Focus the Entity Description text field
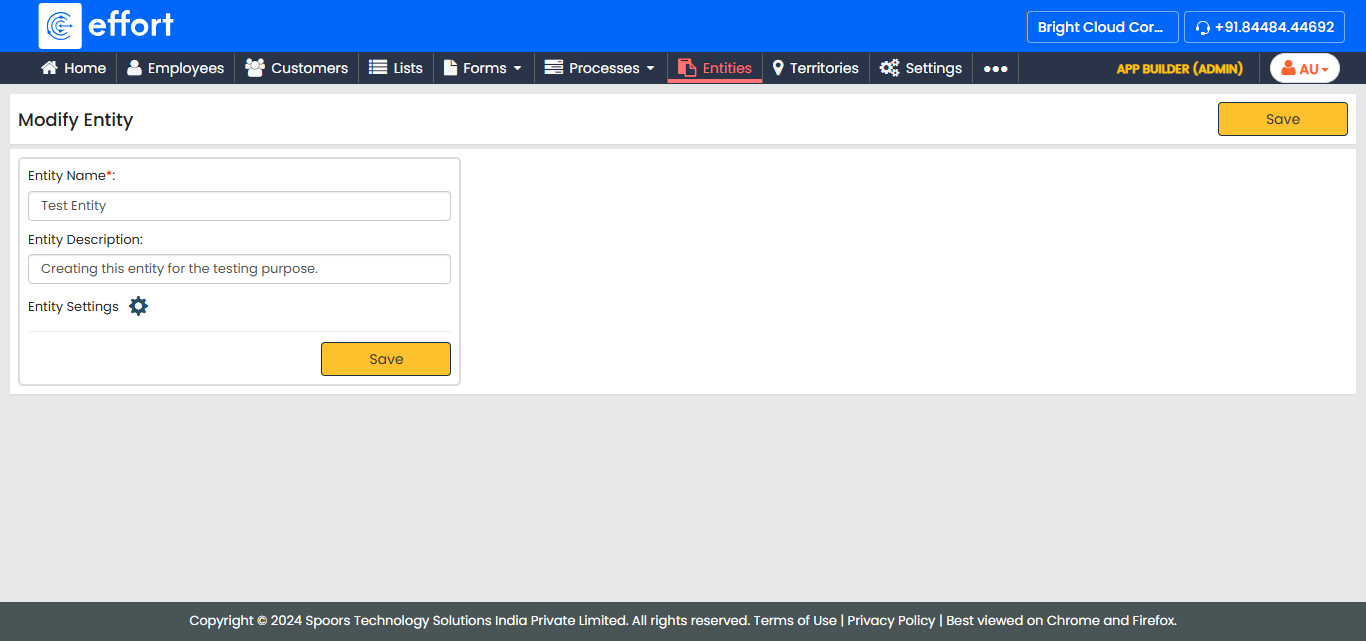Screen dimensions: 1366x641 coord(239,269)
